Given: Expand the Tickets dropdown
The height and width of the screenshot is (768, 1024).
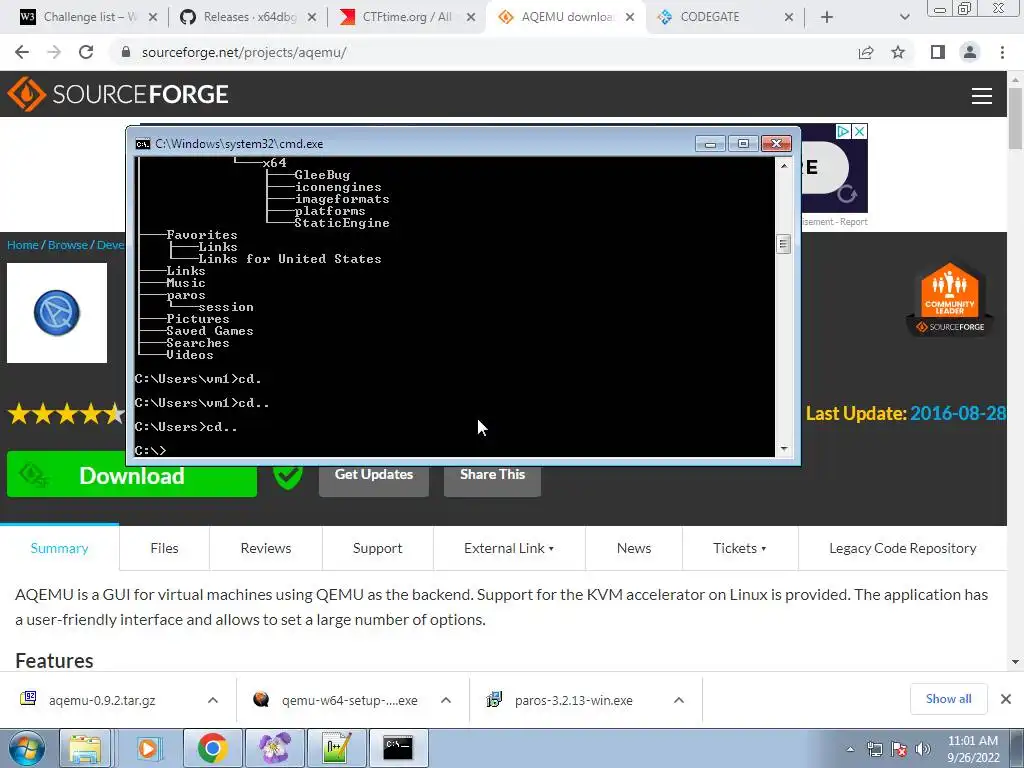Looking at the screenshot, I should click(x=740, y=548).
